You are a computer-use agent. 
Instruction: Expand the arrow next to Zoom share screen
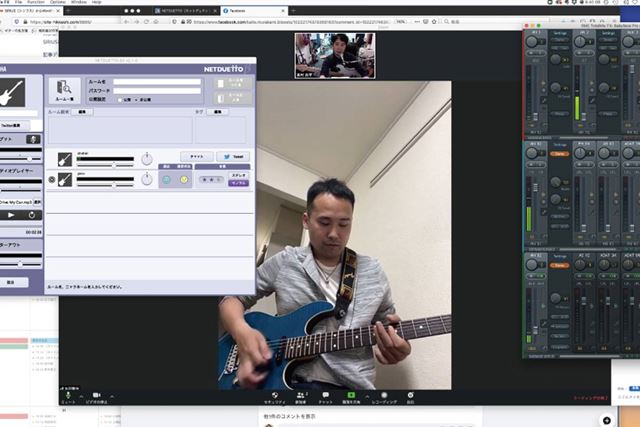pyautogui.click(x=366, y=394)
